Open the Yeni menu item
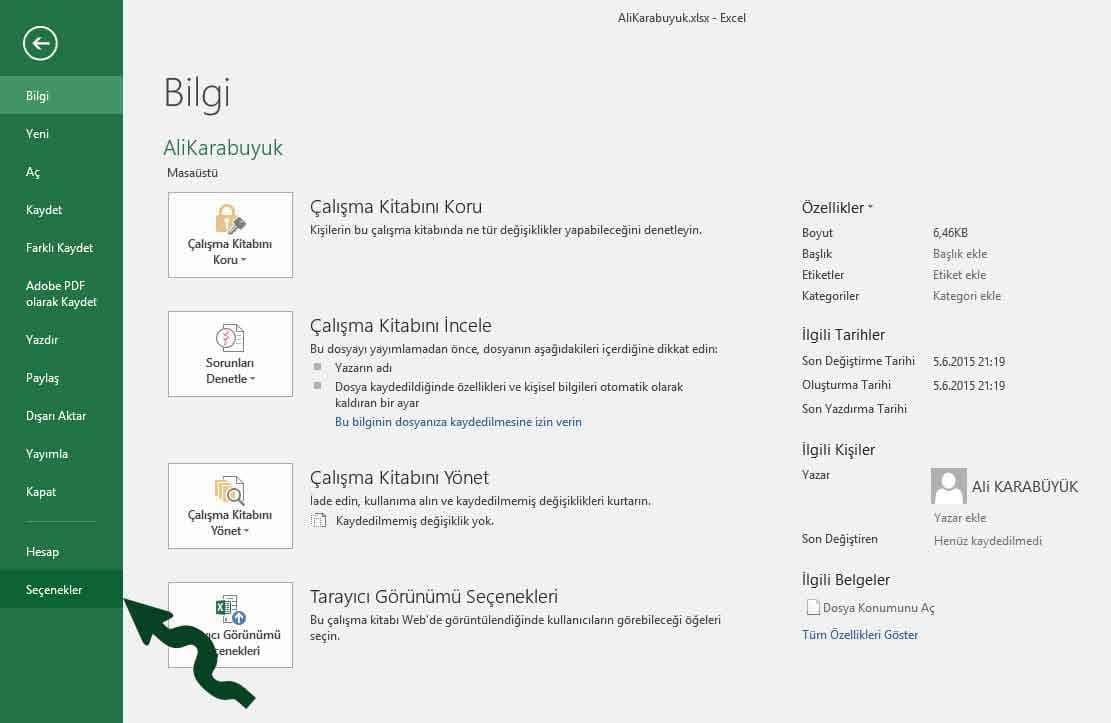The image size is (1111, 723). point(38,134)
